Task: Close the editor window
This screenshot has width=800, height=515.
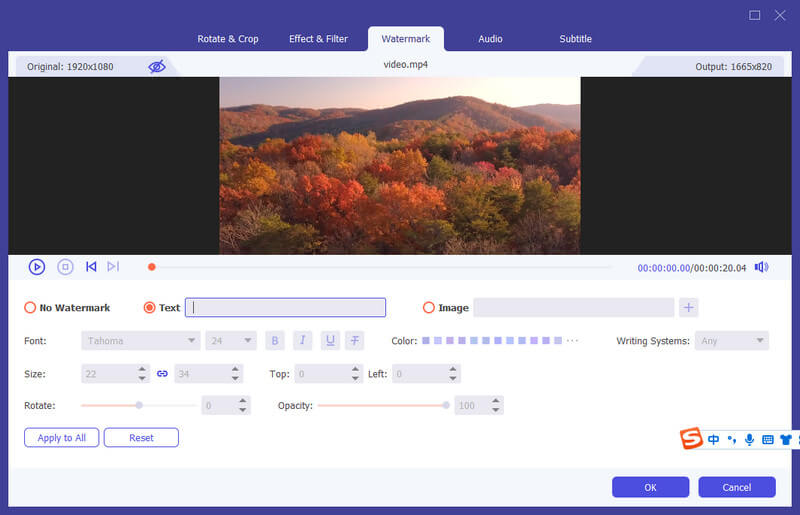Action: pos(780,15)
